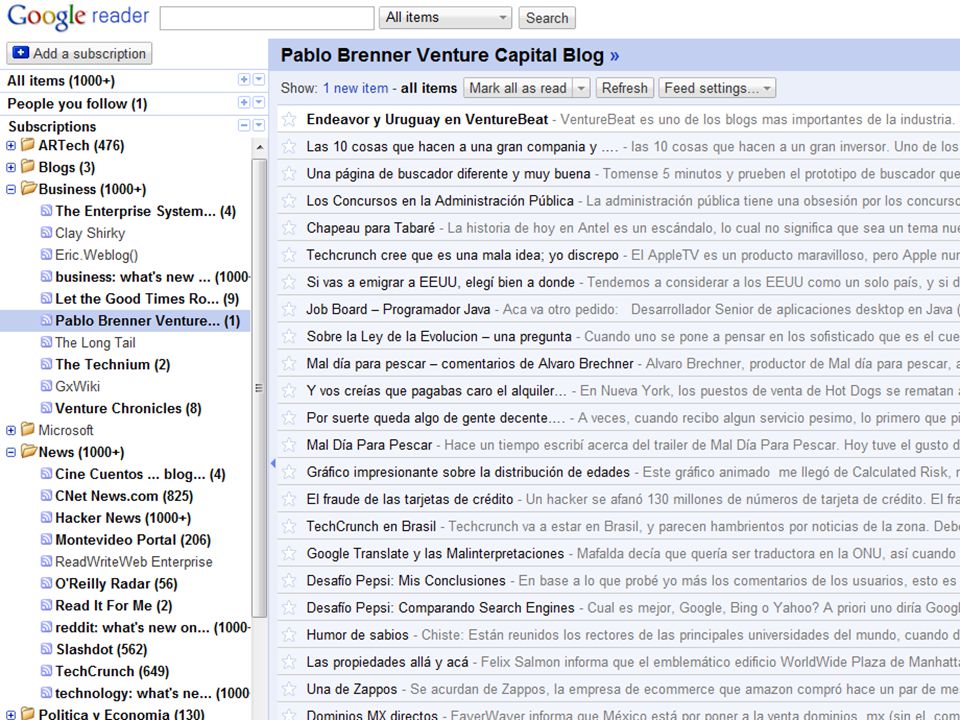Image resolution: width=960 pixels, height=720 pixels.
Task: Star the 'Chapeau para Tabaré' item
Action: point(289,228)
